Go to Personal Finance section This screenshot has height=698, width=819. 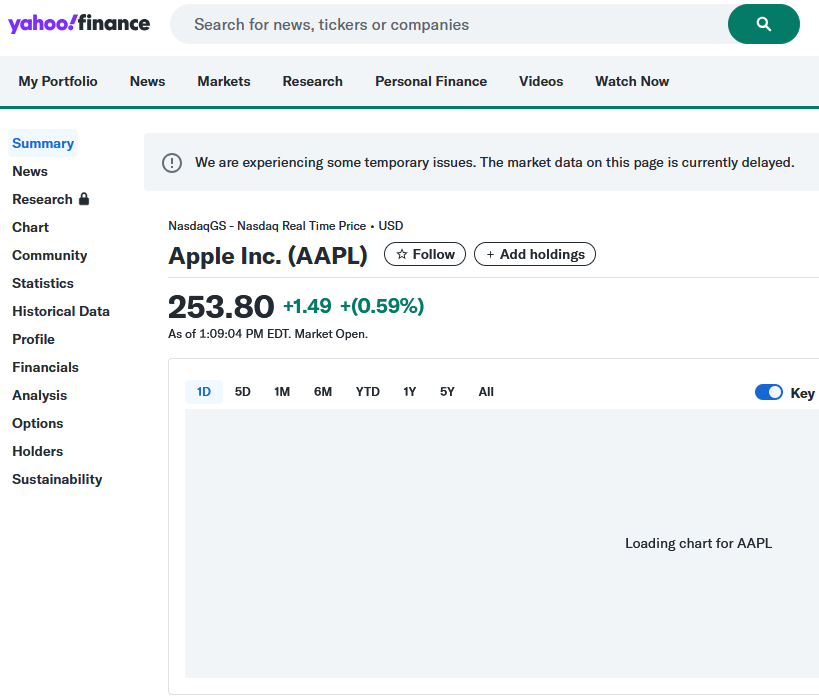[431, 81]
